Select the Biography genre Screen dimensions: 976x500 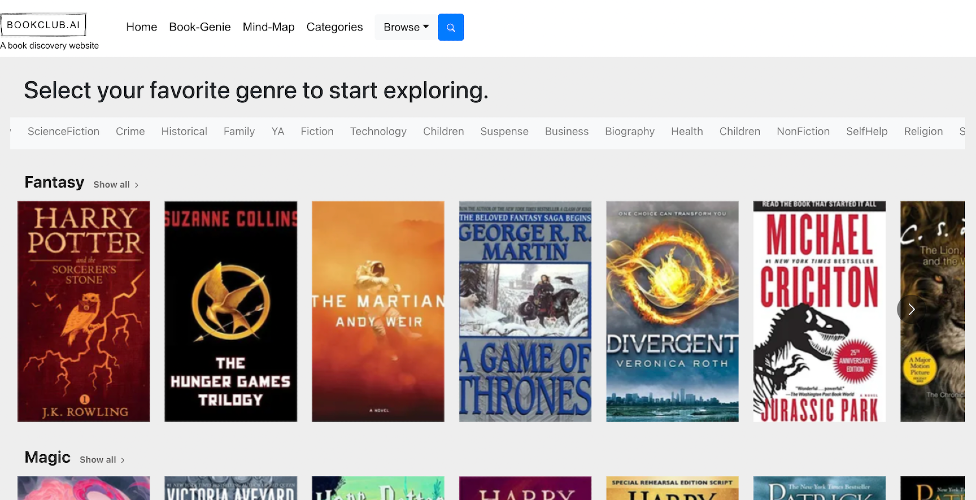pyautogui.click(x=630, y=131)
